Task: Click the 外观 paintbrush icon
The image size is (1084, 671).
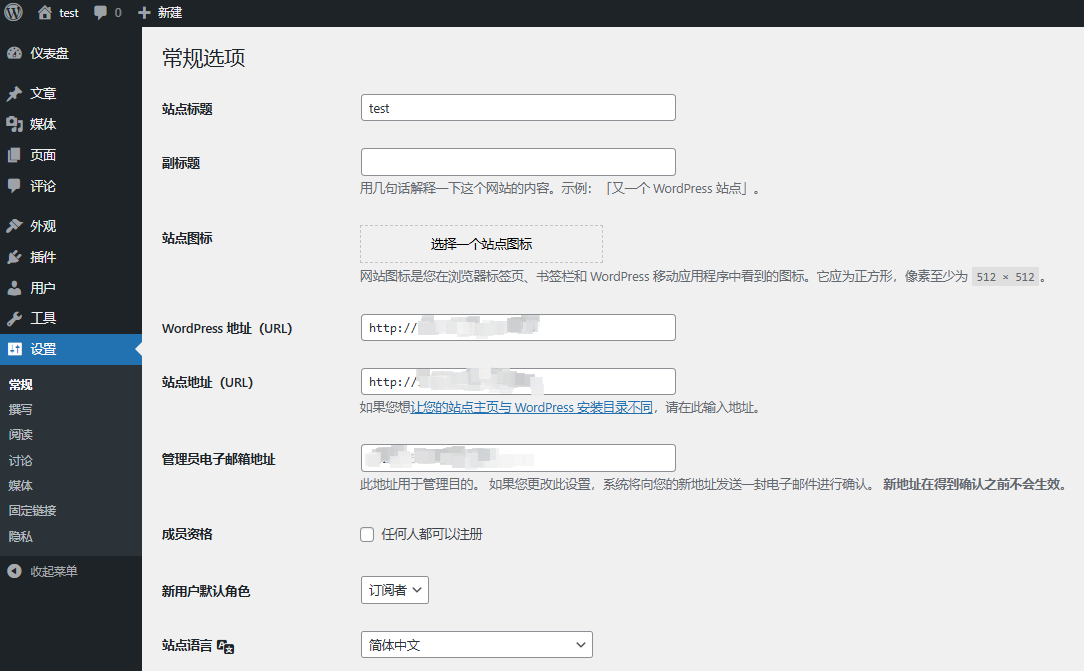Action: click(x=15, y=226)
